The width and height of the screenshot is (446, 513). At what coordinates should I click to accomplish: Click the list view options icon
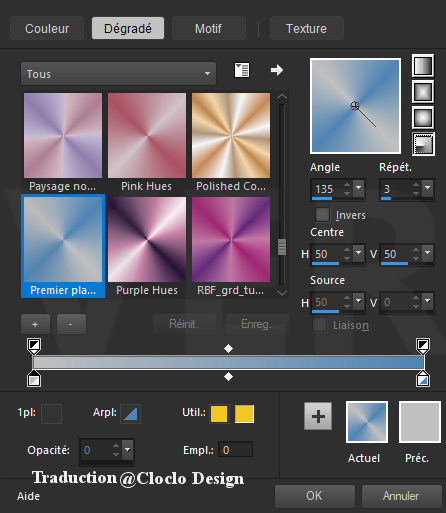[x=242, y=70]
